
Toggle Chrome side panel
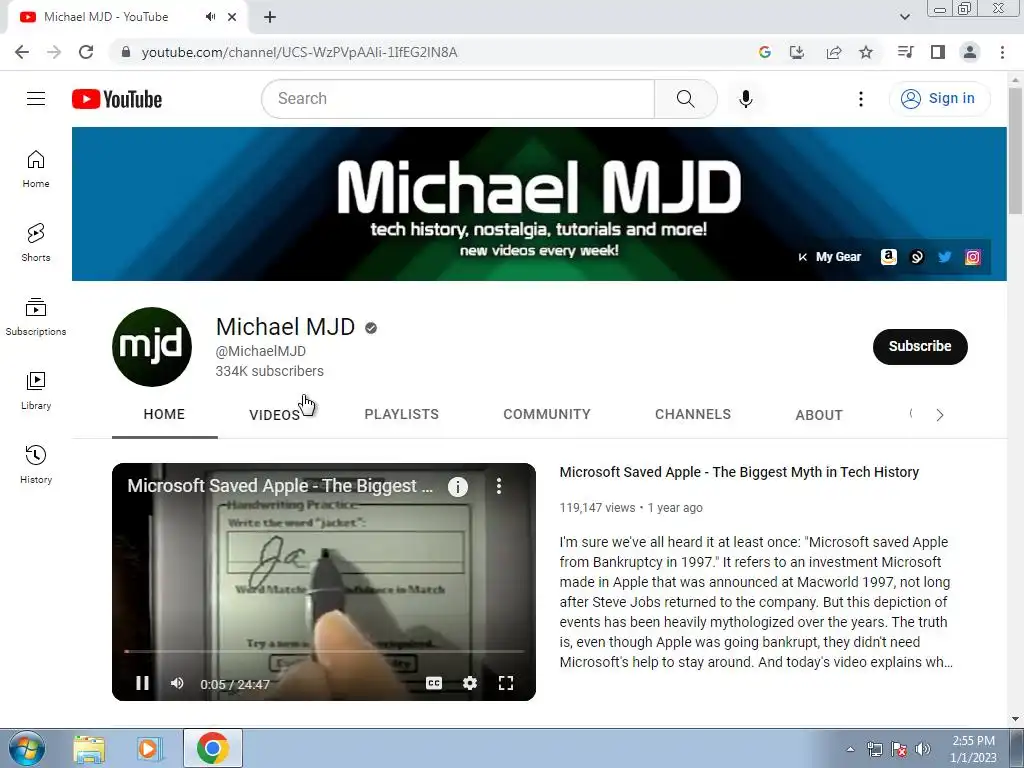coord(938,52)
